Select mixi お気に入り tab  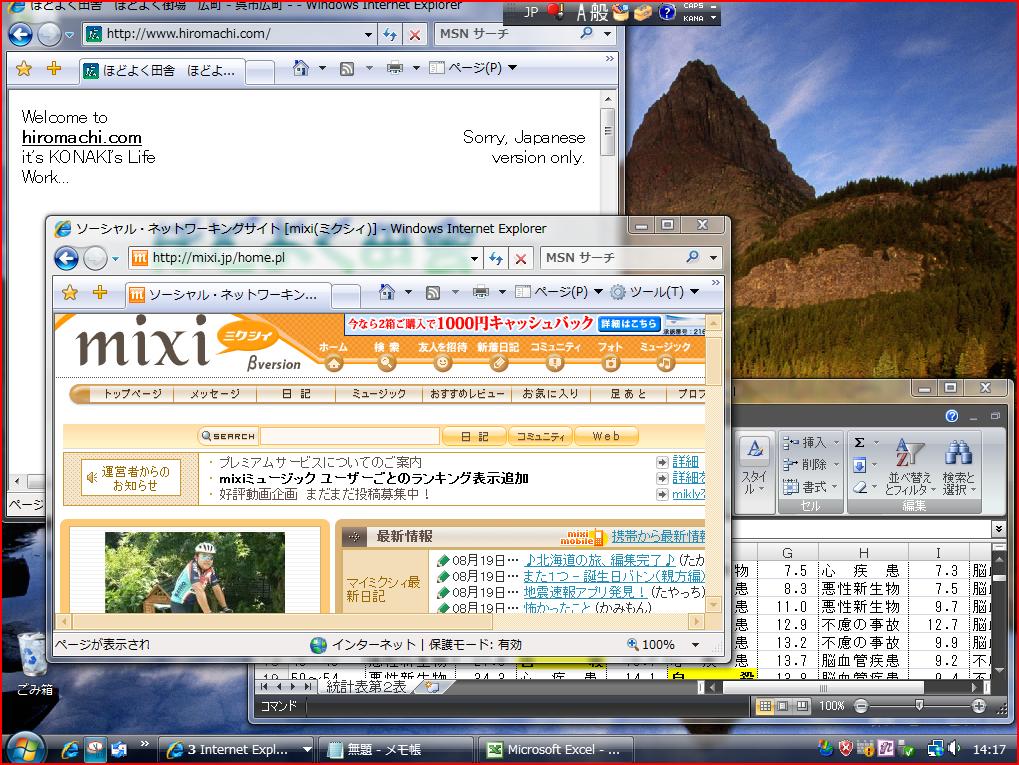[550, 394]
